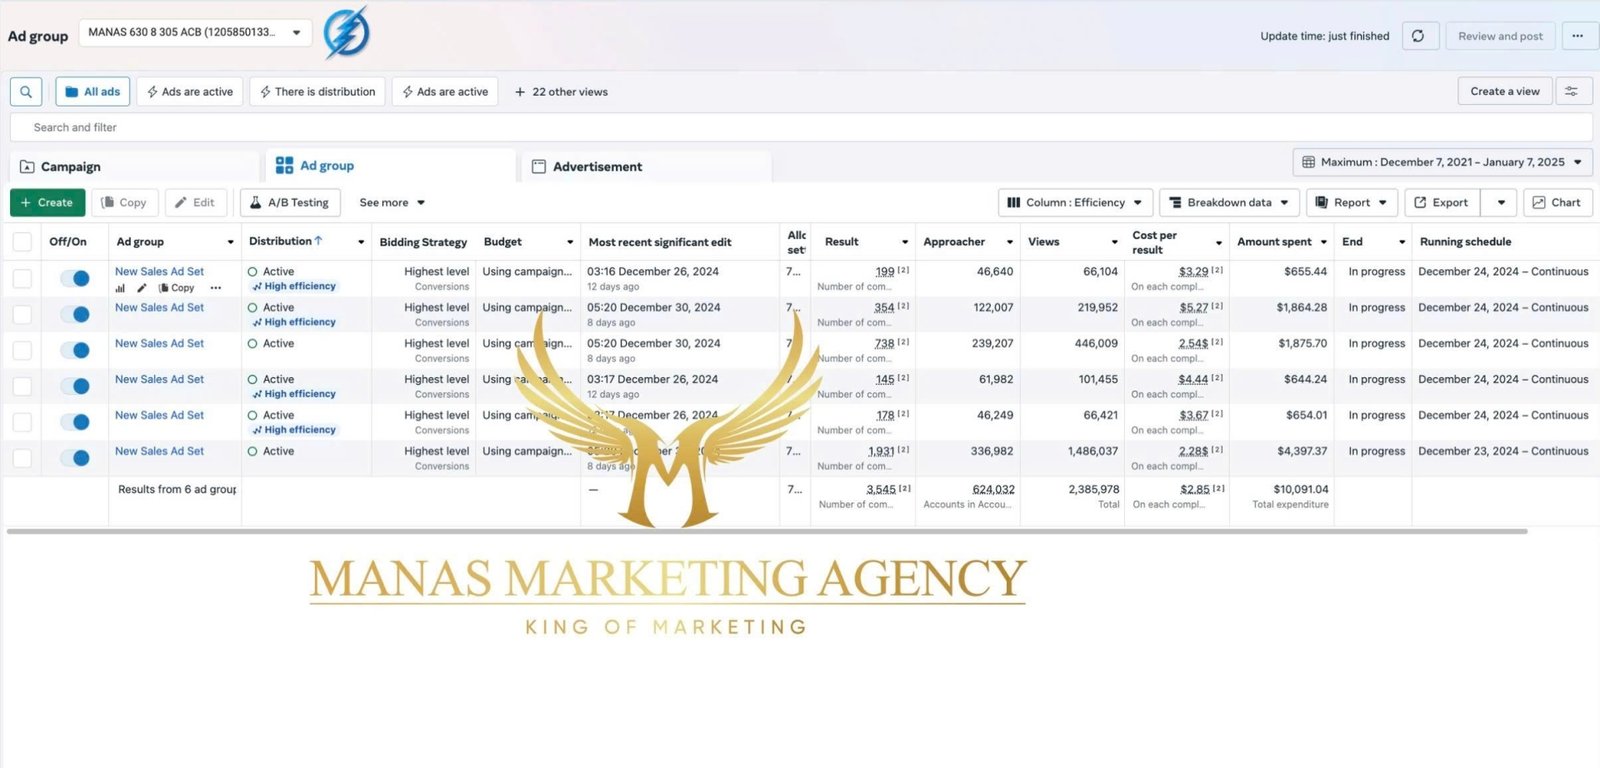This screenshot has width=1600, height=768.
Task: Click the pencil edit icon under first ad set
Action: (142, 288)
